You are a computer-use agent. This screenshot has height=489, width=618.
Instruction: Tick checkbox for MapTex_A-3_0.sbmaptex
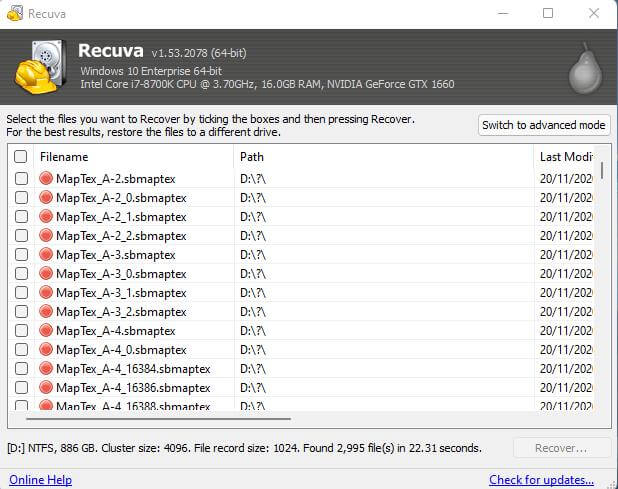pos(21,273)
